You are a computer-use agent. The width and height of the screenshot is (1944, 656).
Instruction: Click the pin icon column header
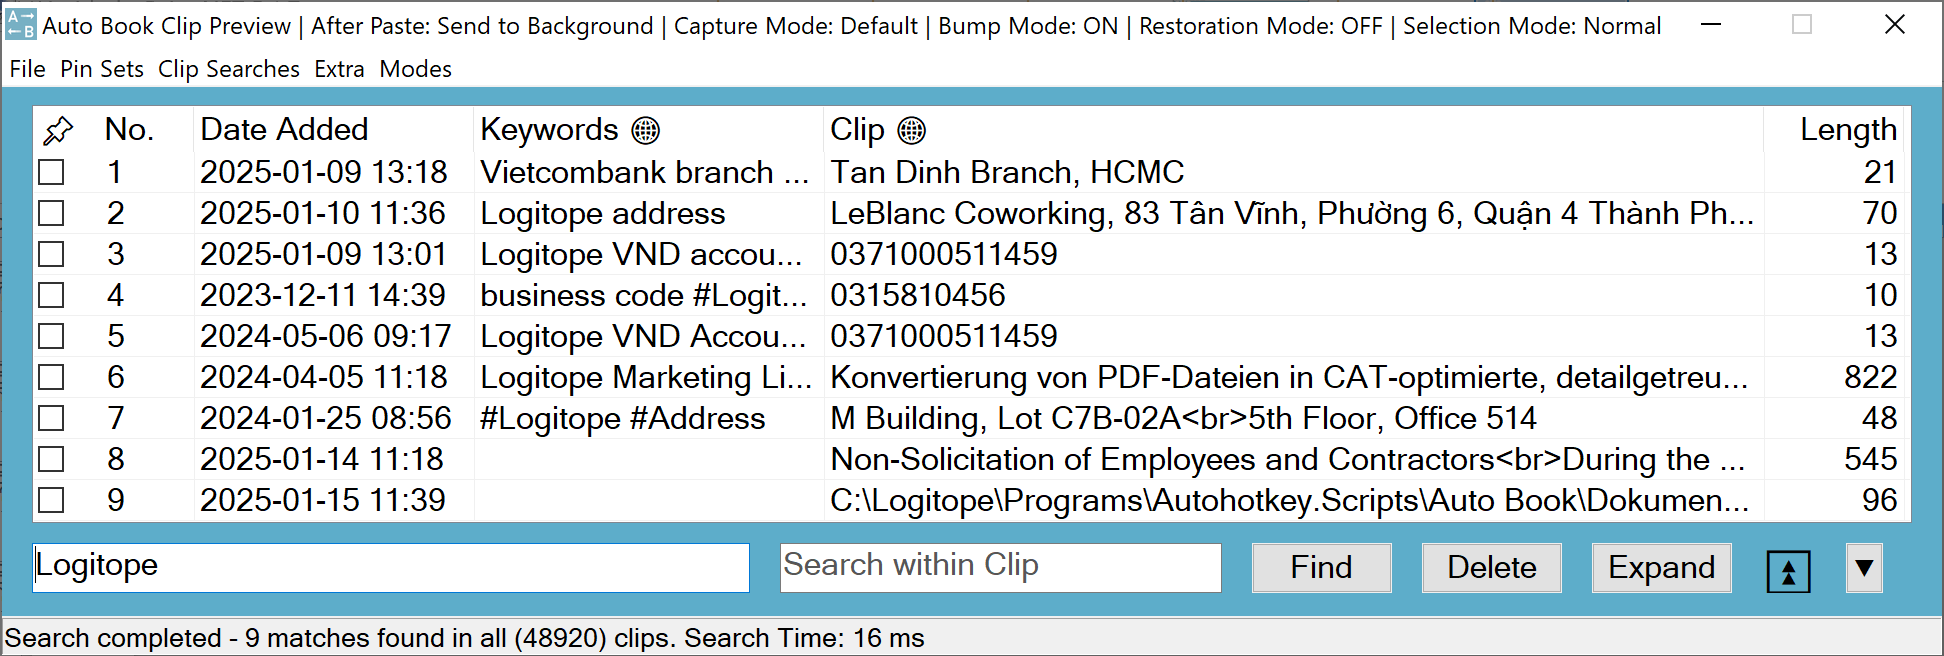pyautogui.click(x=58, y=130)
